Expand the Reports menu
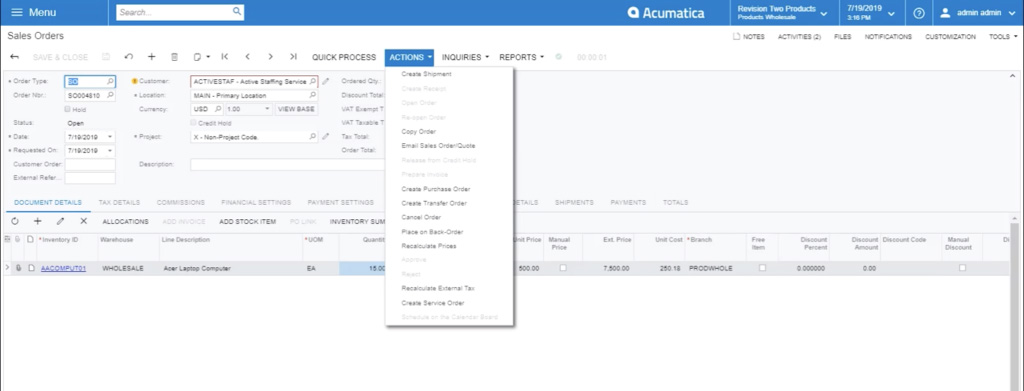Image resolution: width=1024 pixels, height=391 pixels. coord(521,57)
